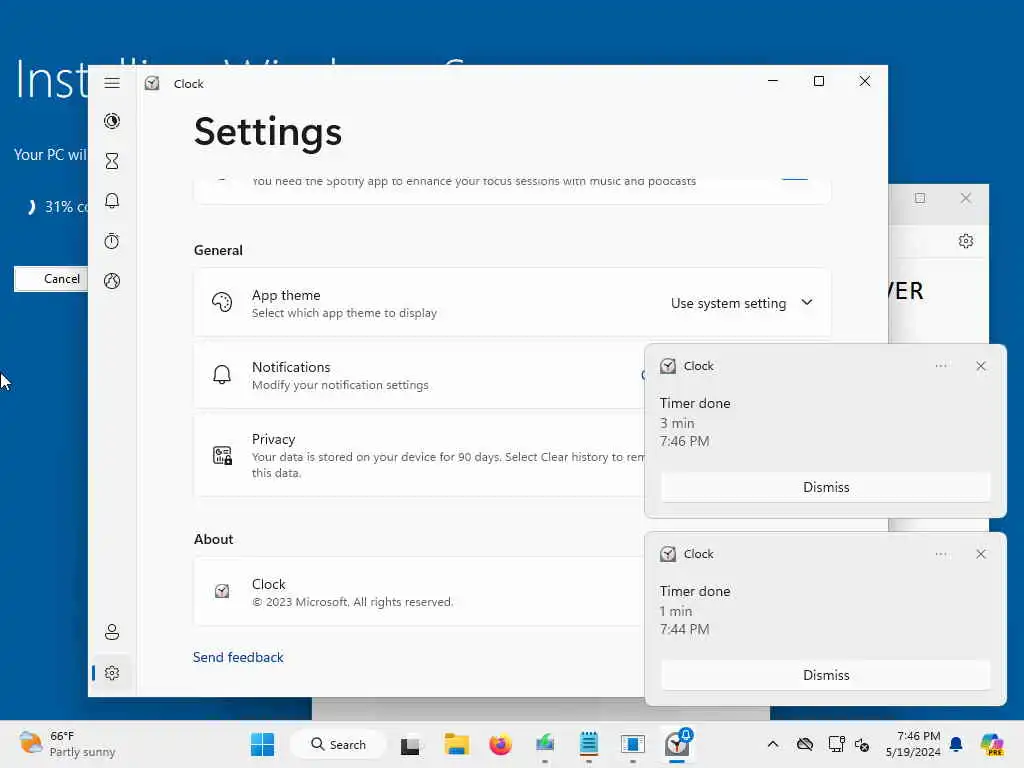
Task: Launch Firefox from the taskbar
Action: (x=500, y=744)
